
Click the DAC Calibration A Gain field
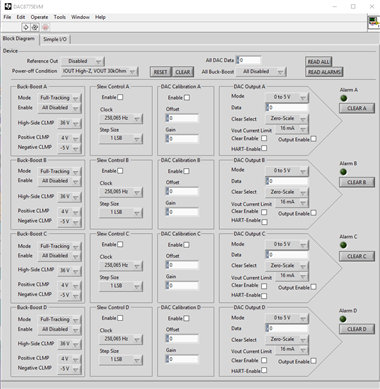pos(182,139)
